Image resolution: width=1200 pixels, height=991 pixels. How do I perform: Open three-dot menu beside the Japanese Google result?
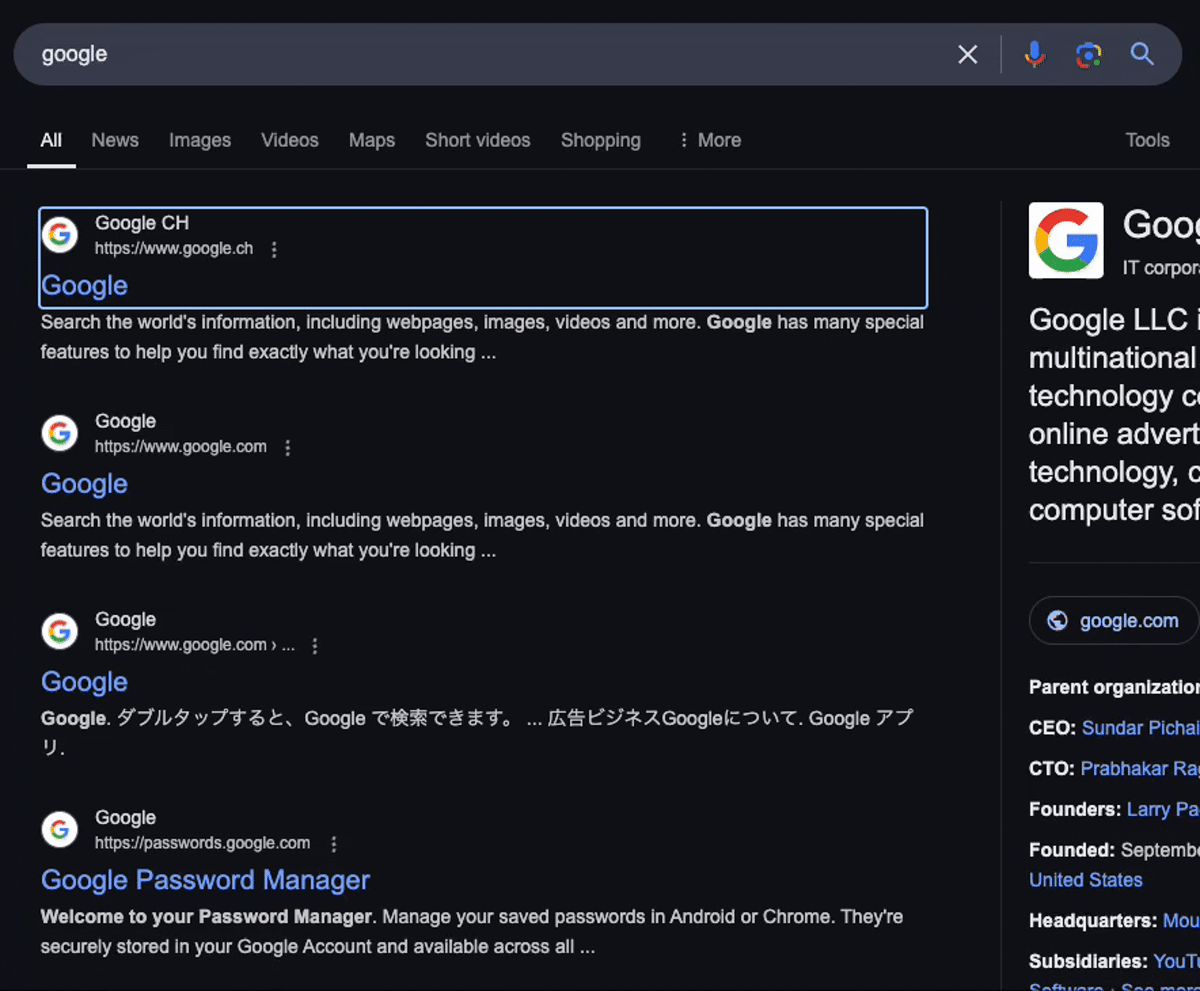point(315,646)
